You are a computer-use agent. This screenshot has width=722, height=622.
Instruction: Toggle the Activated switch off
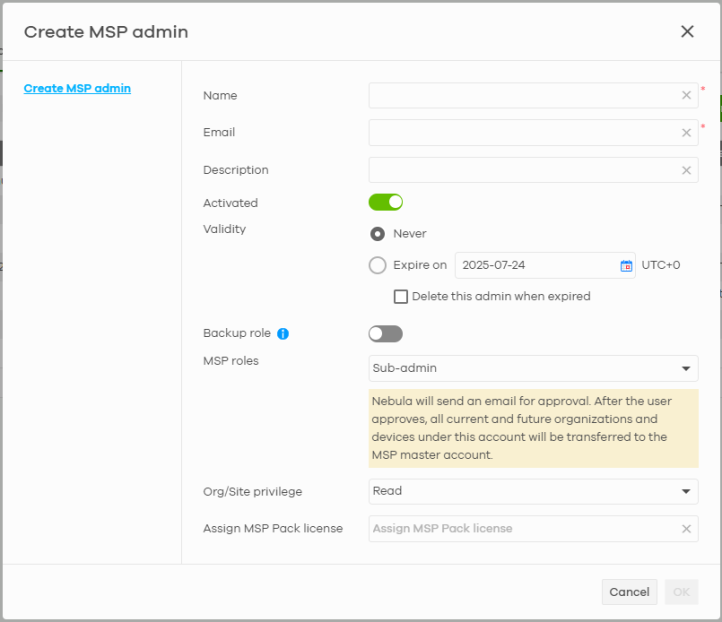tap(385, 203)
